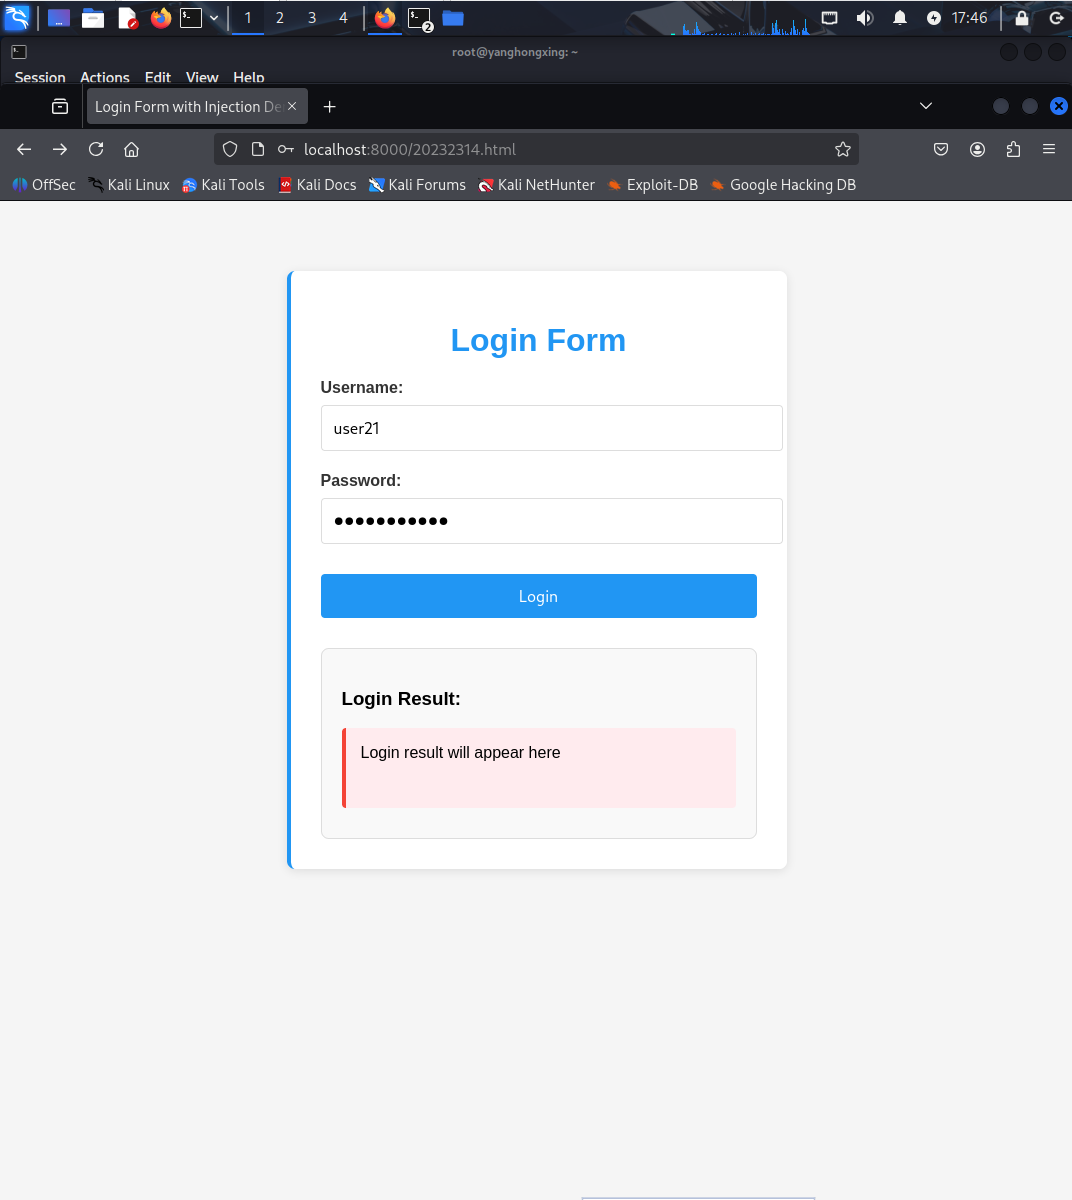Open the Firefox hamburger application menu
1072x1200 pixels.
click(x=1049, y=149)
